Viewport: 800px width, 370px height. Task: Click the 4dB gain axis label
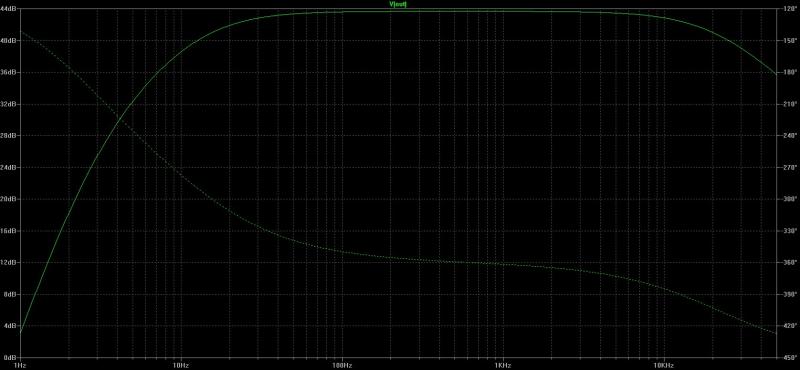click(x=11, y=326)
